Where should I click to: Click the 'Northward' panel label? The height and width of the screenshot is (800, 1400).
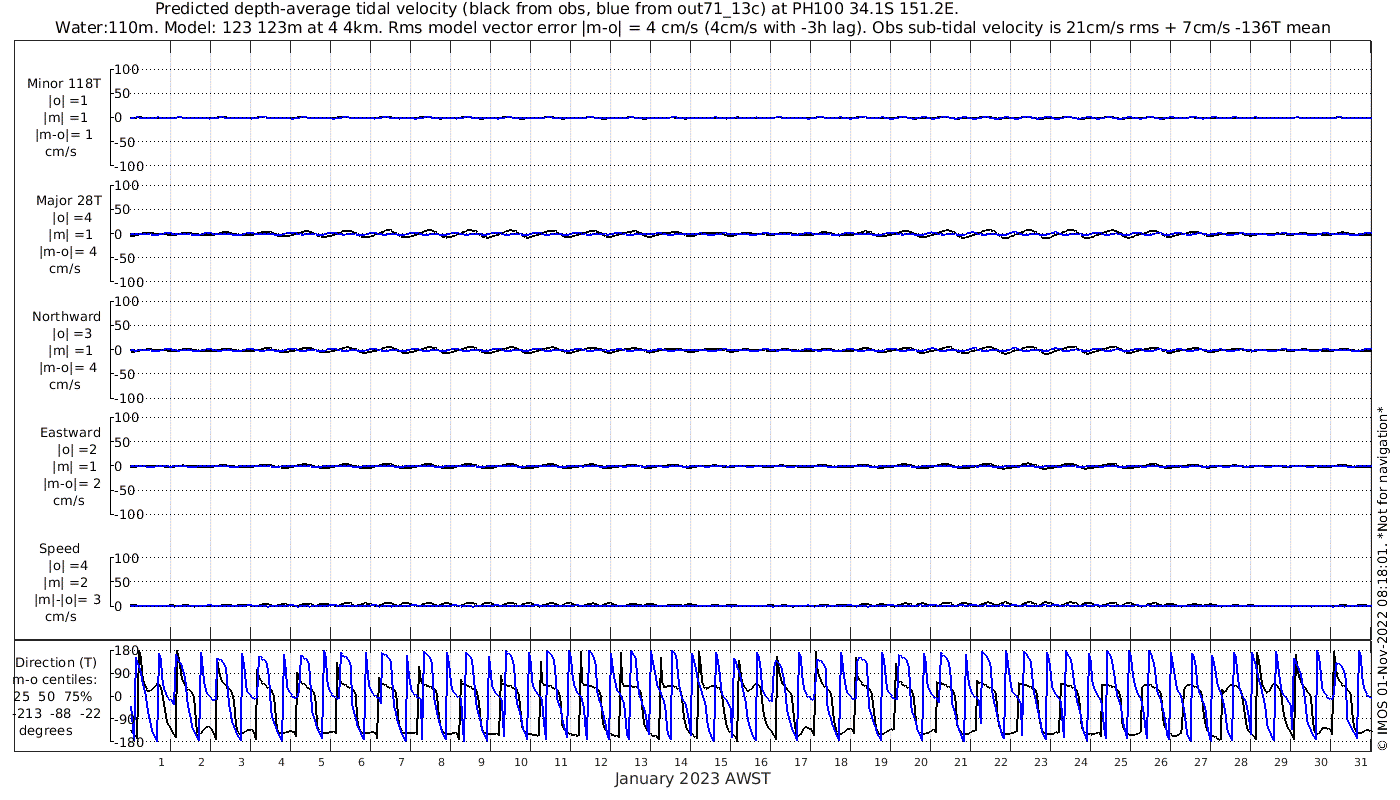(66, 316)
